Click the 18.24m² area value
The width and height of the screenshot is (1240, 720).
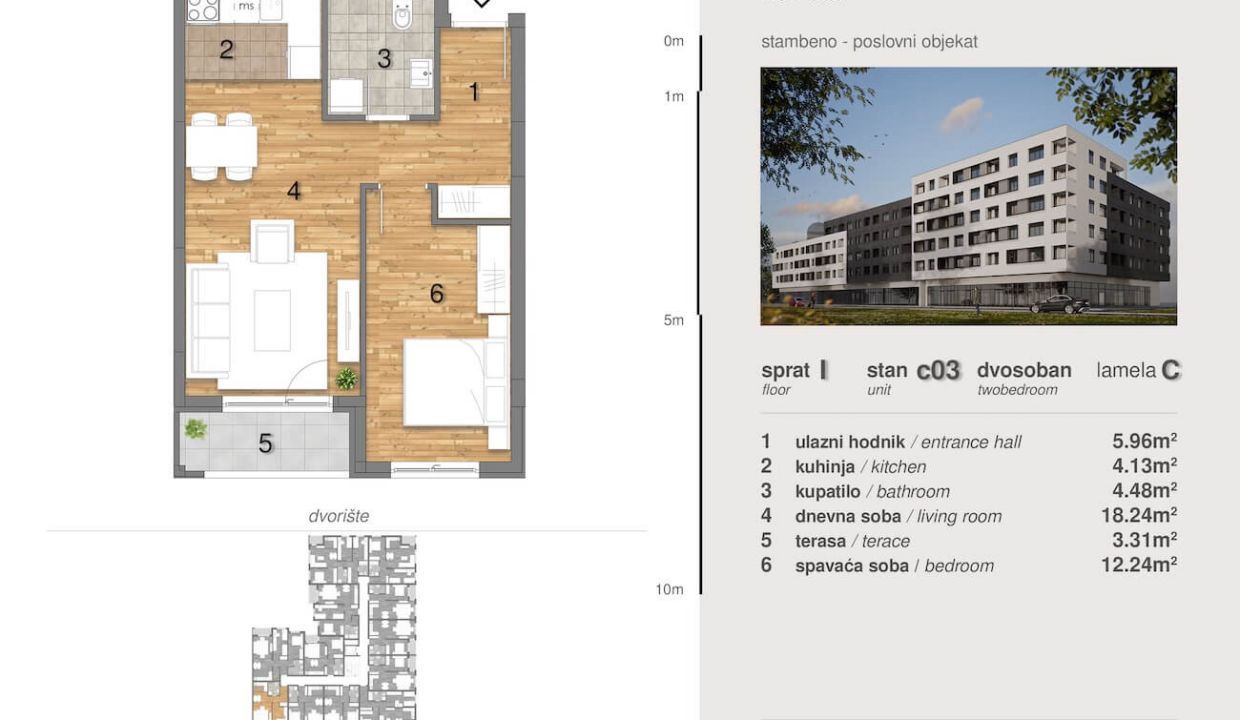(x=1139, y=516)
